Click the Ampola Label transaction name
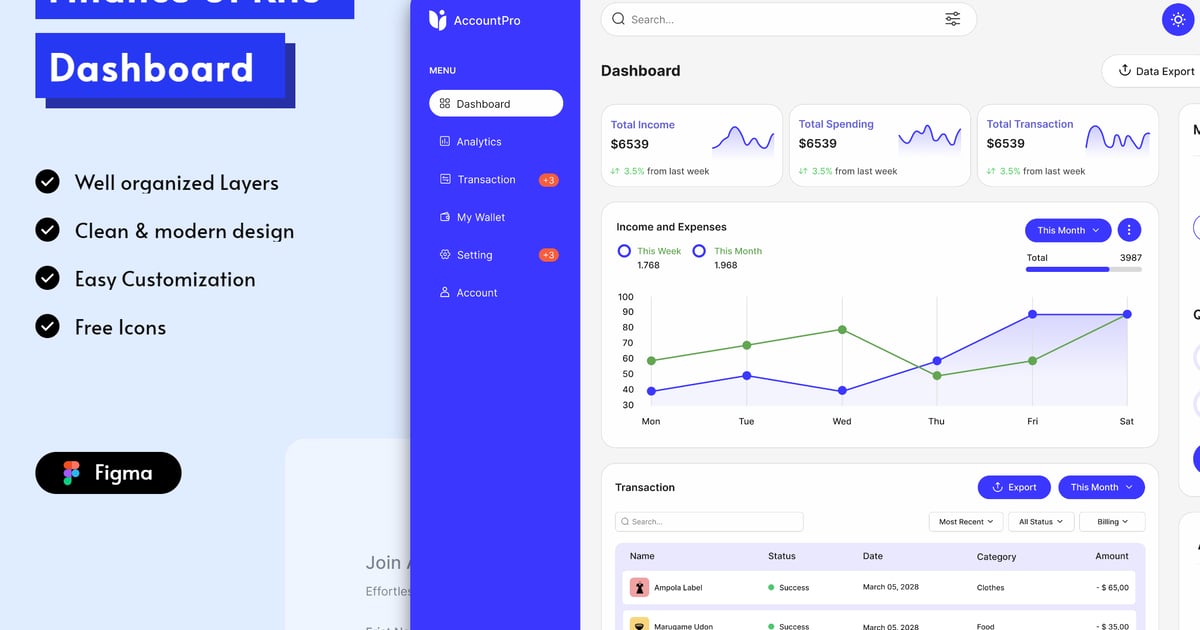The height and width of the screenshot is (630, 1200). pos(678,588)
